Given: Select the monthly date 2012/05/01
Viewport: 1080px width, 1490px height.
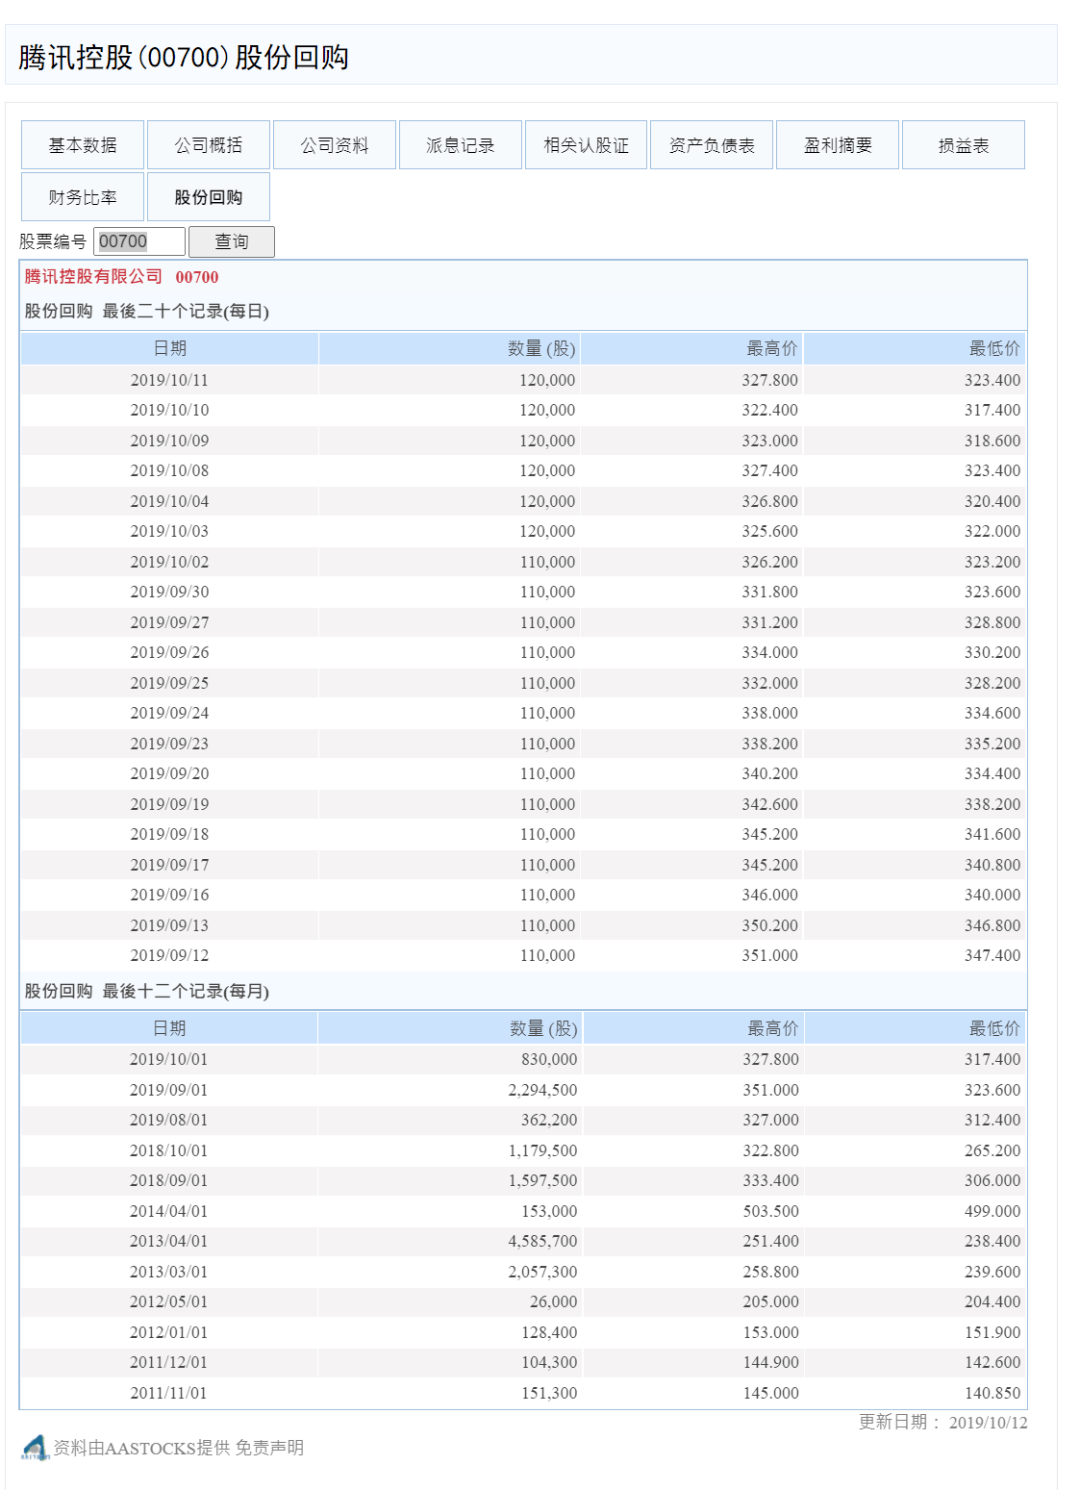Looking at the screenshot, I should tap(169, 1302).
